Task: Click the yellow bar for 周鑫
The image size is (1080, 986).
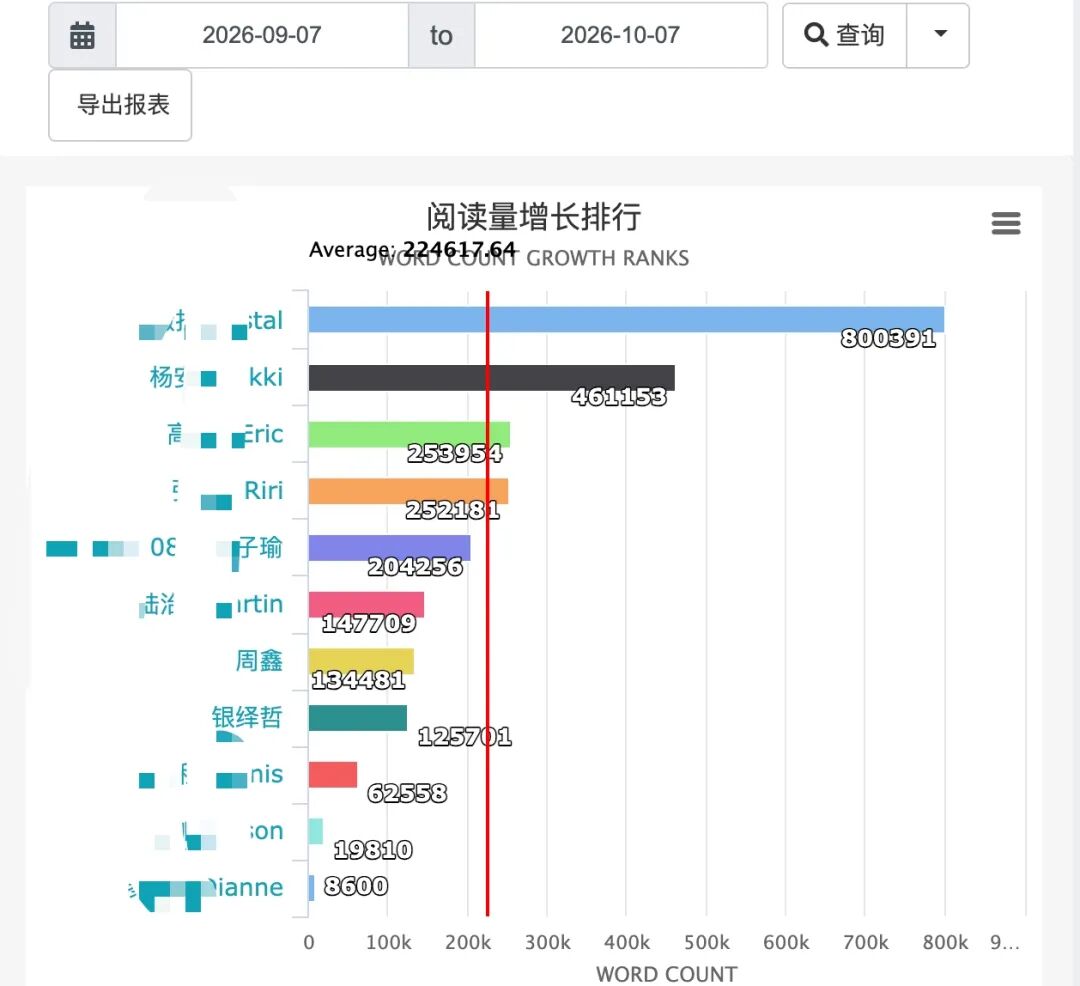Action: (361, 661)
